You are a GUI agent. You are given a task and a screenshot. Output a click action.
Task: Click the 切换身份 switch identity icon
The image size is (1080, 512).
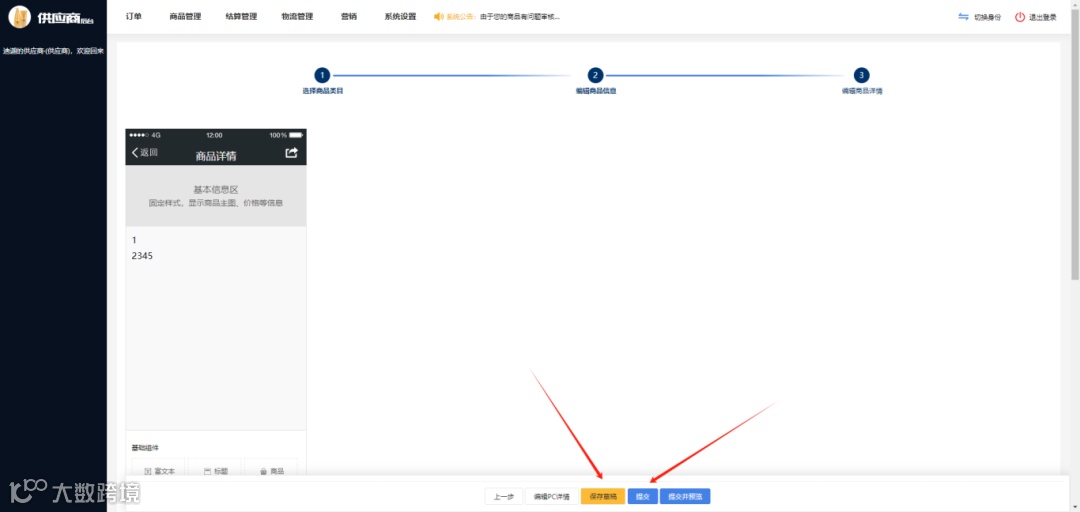pyautogui.click(x=964, y=17)
